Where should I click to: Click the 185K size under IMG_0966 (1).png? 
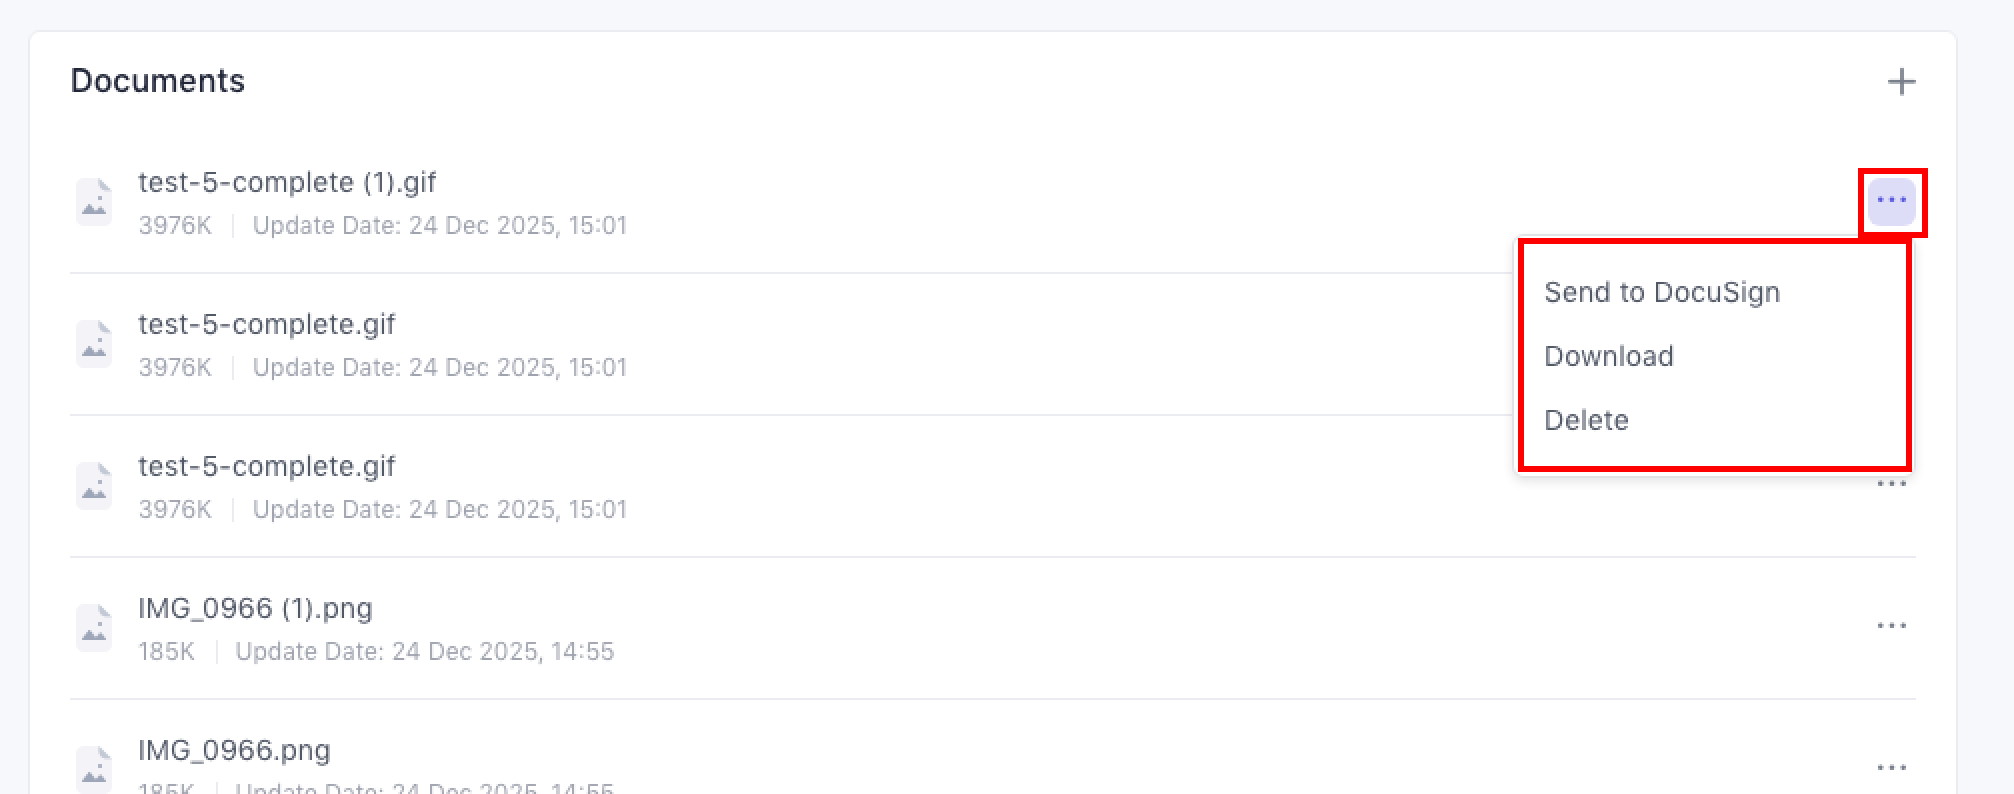click(x=166, y=652)
